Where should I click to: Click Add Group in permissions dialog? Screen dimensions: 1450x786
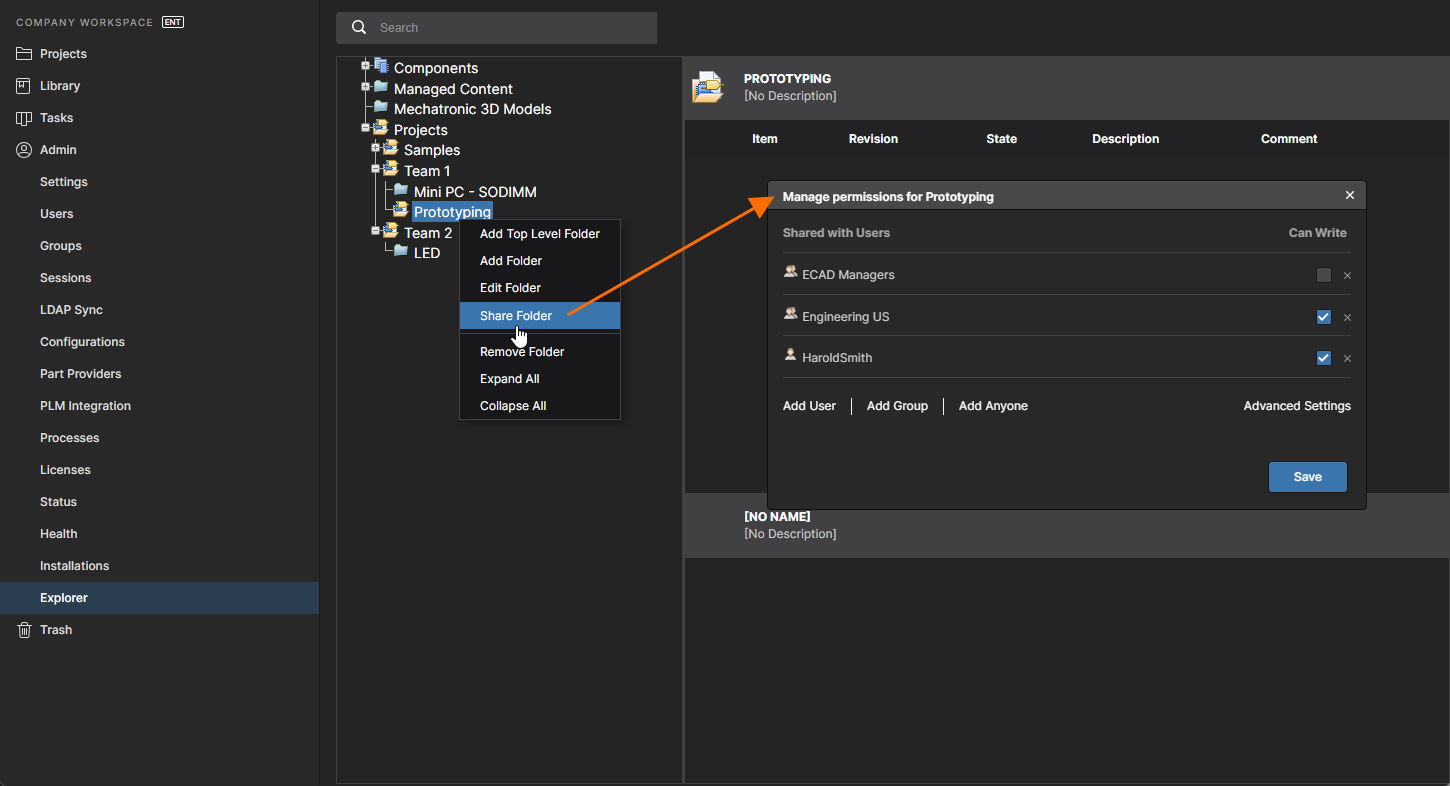897,406
